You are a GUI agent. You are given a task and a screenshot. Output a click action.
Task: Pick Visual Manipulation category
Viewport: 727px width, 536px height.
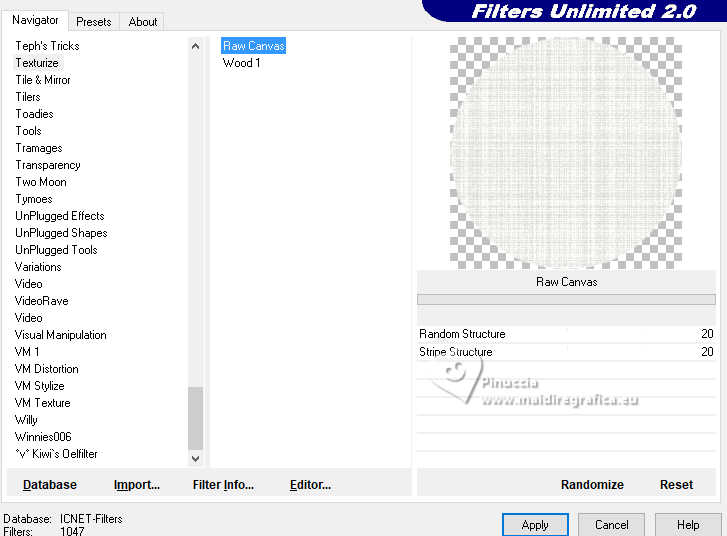(x=60, y=335)
